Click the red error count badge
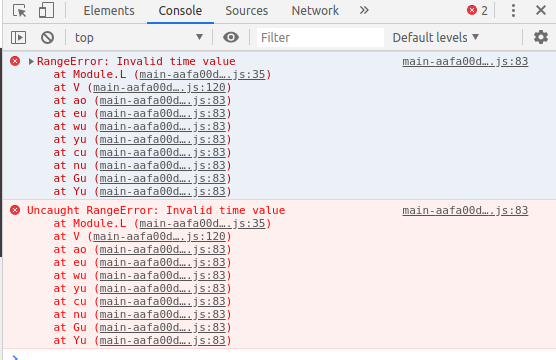Screen dimensions: 556x360 [x=477, y=11]
